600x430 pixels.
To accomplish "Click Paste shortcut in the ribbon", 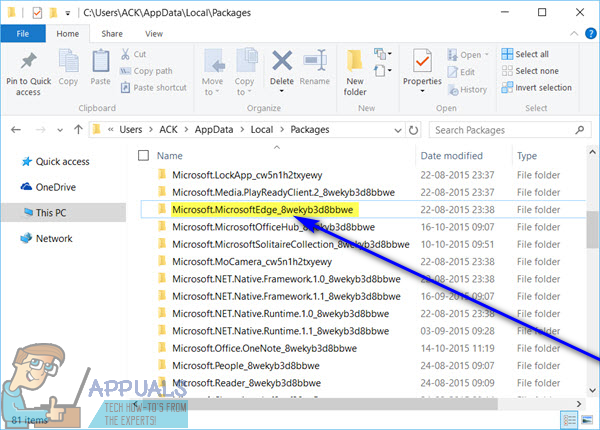I will [x=153, y=88].
